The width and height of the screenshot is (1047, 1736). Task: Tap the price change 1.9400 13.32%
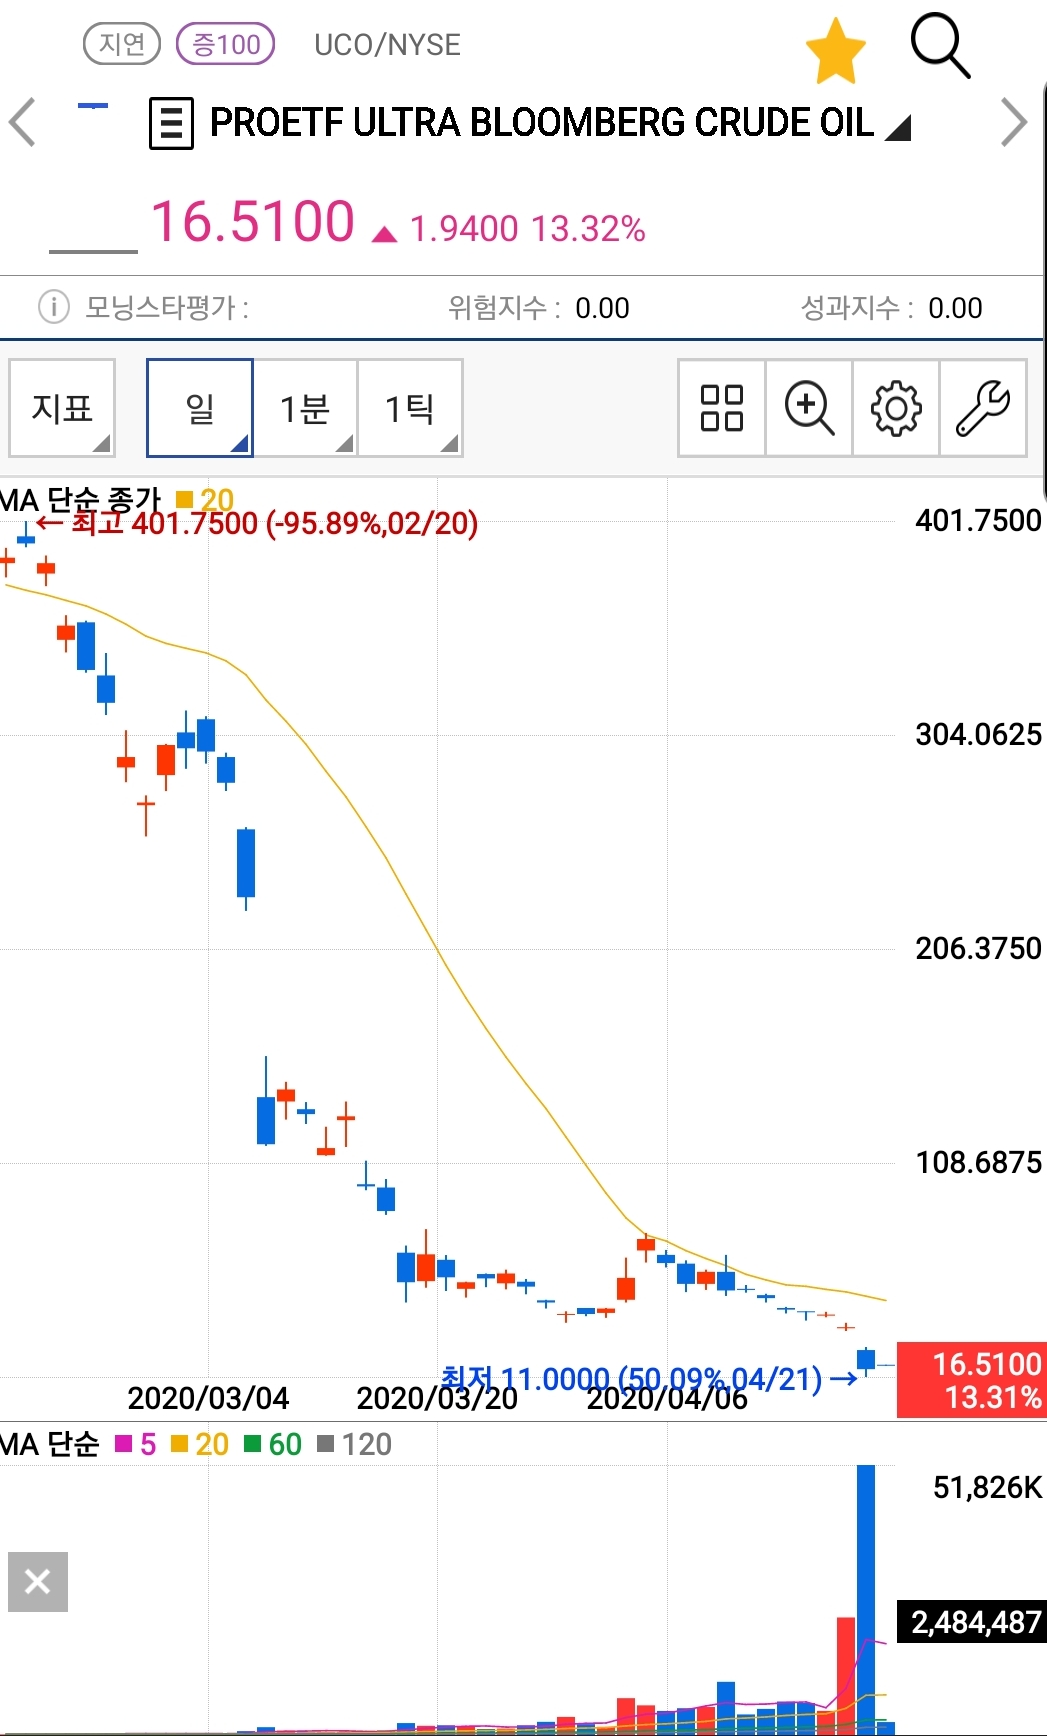tap(527, 229)
